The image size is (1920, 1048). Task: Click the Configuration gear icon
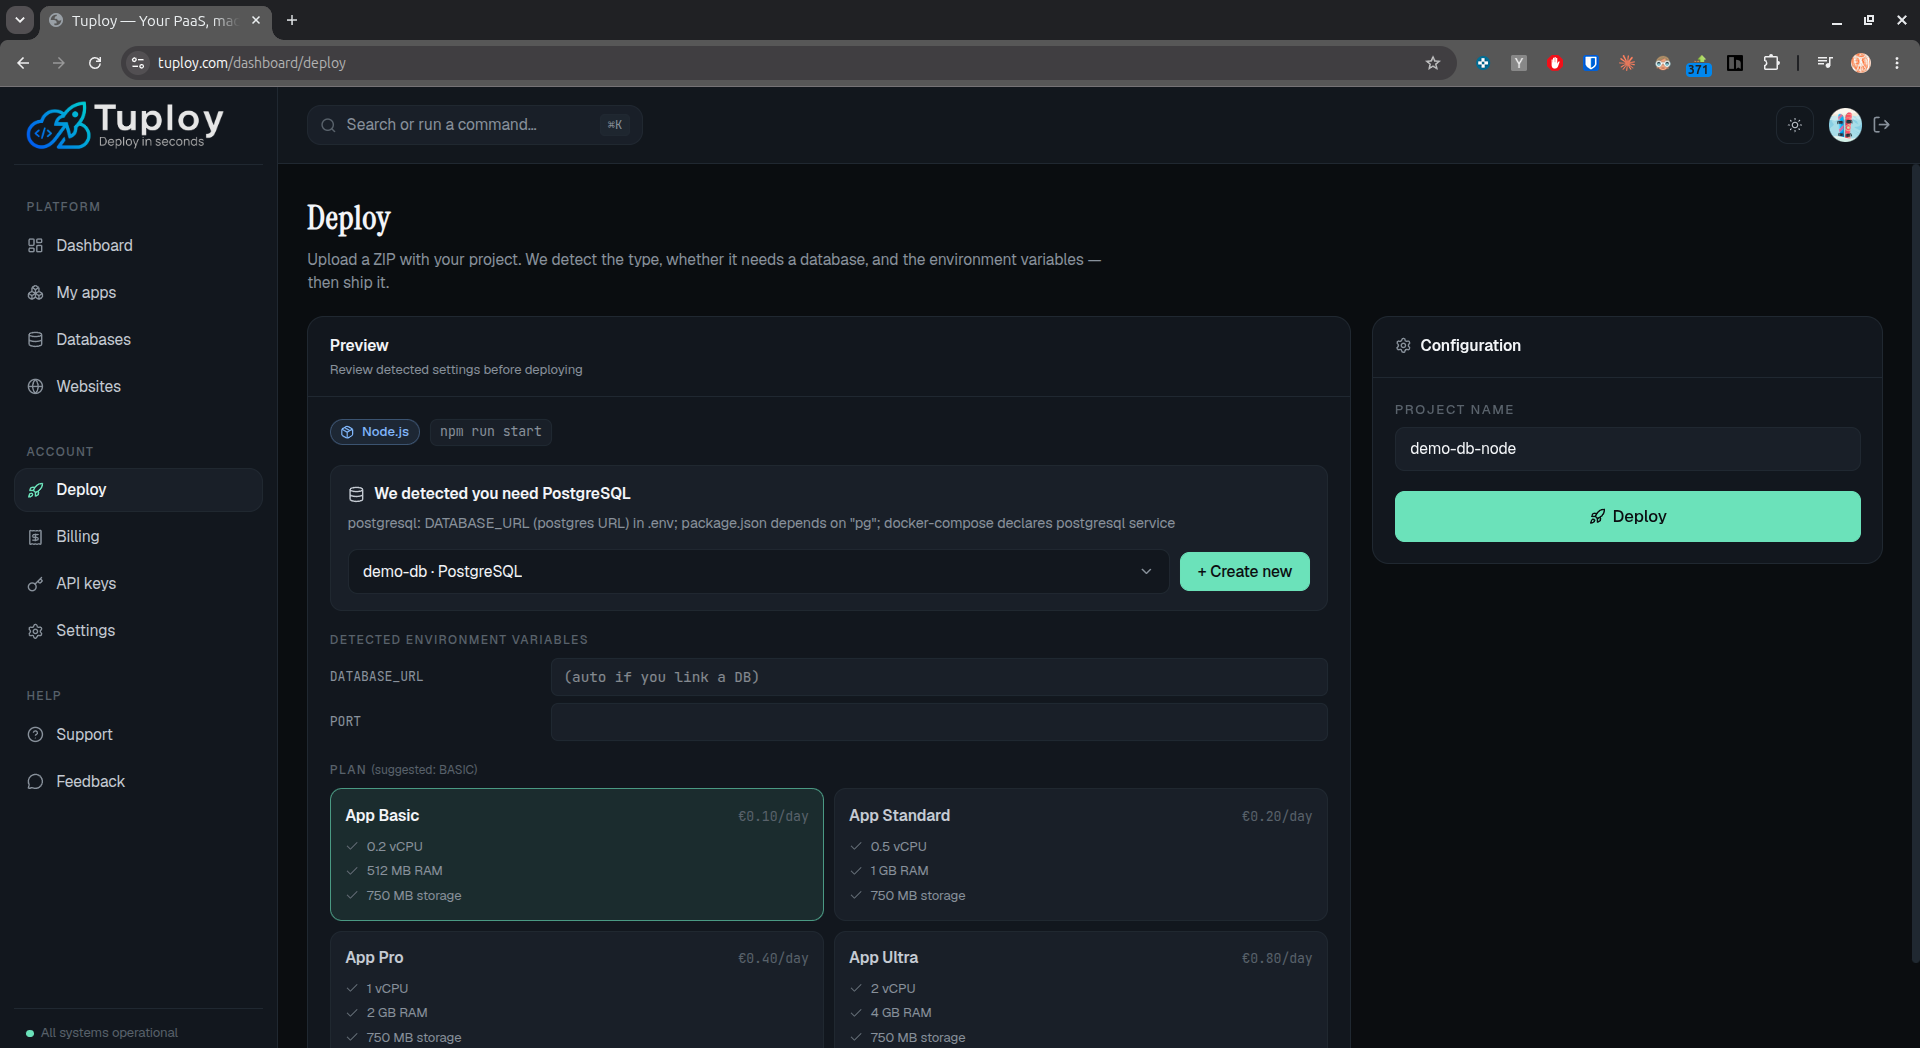click(x=1403, y=346)
